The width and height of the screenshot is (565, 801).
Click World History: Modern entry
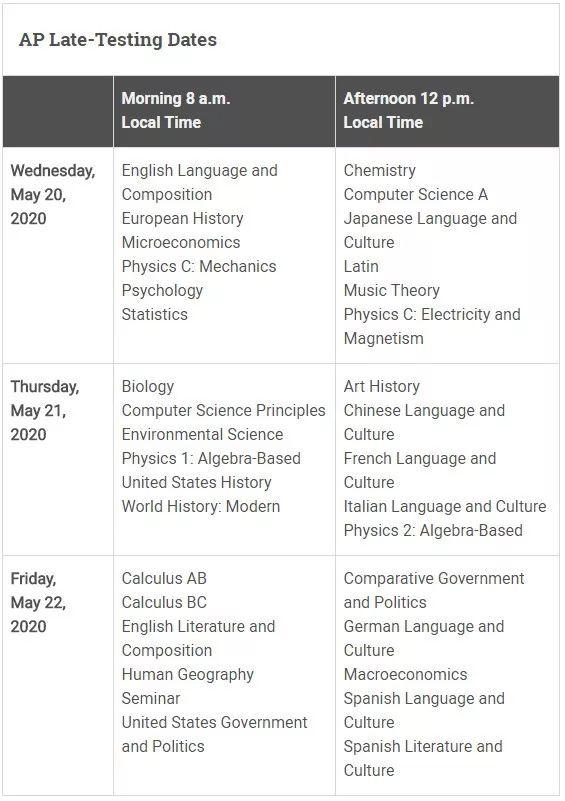(201, 507)
